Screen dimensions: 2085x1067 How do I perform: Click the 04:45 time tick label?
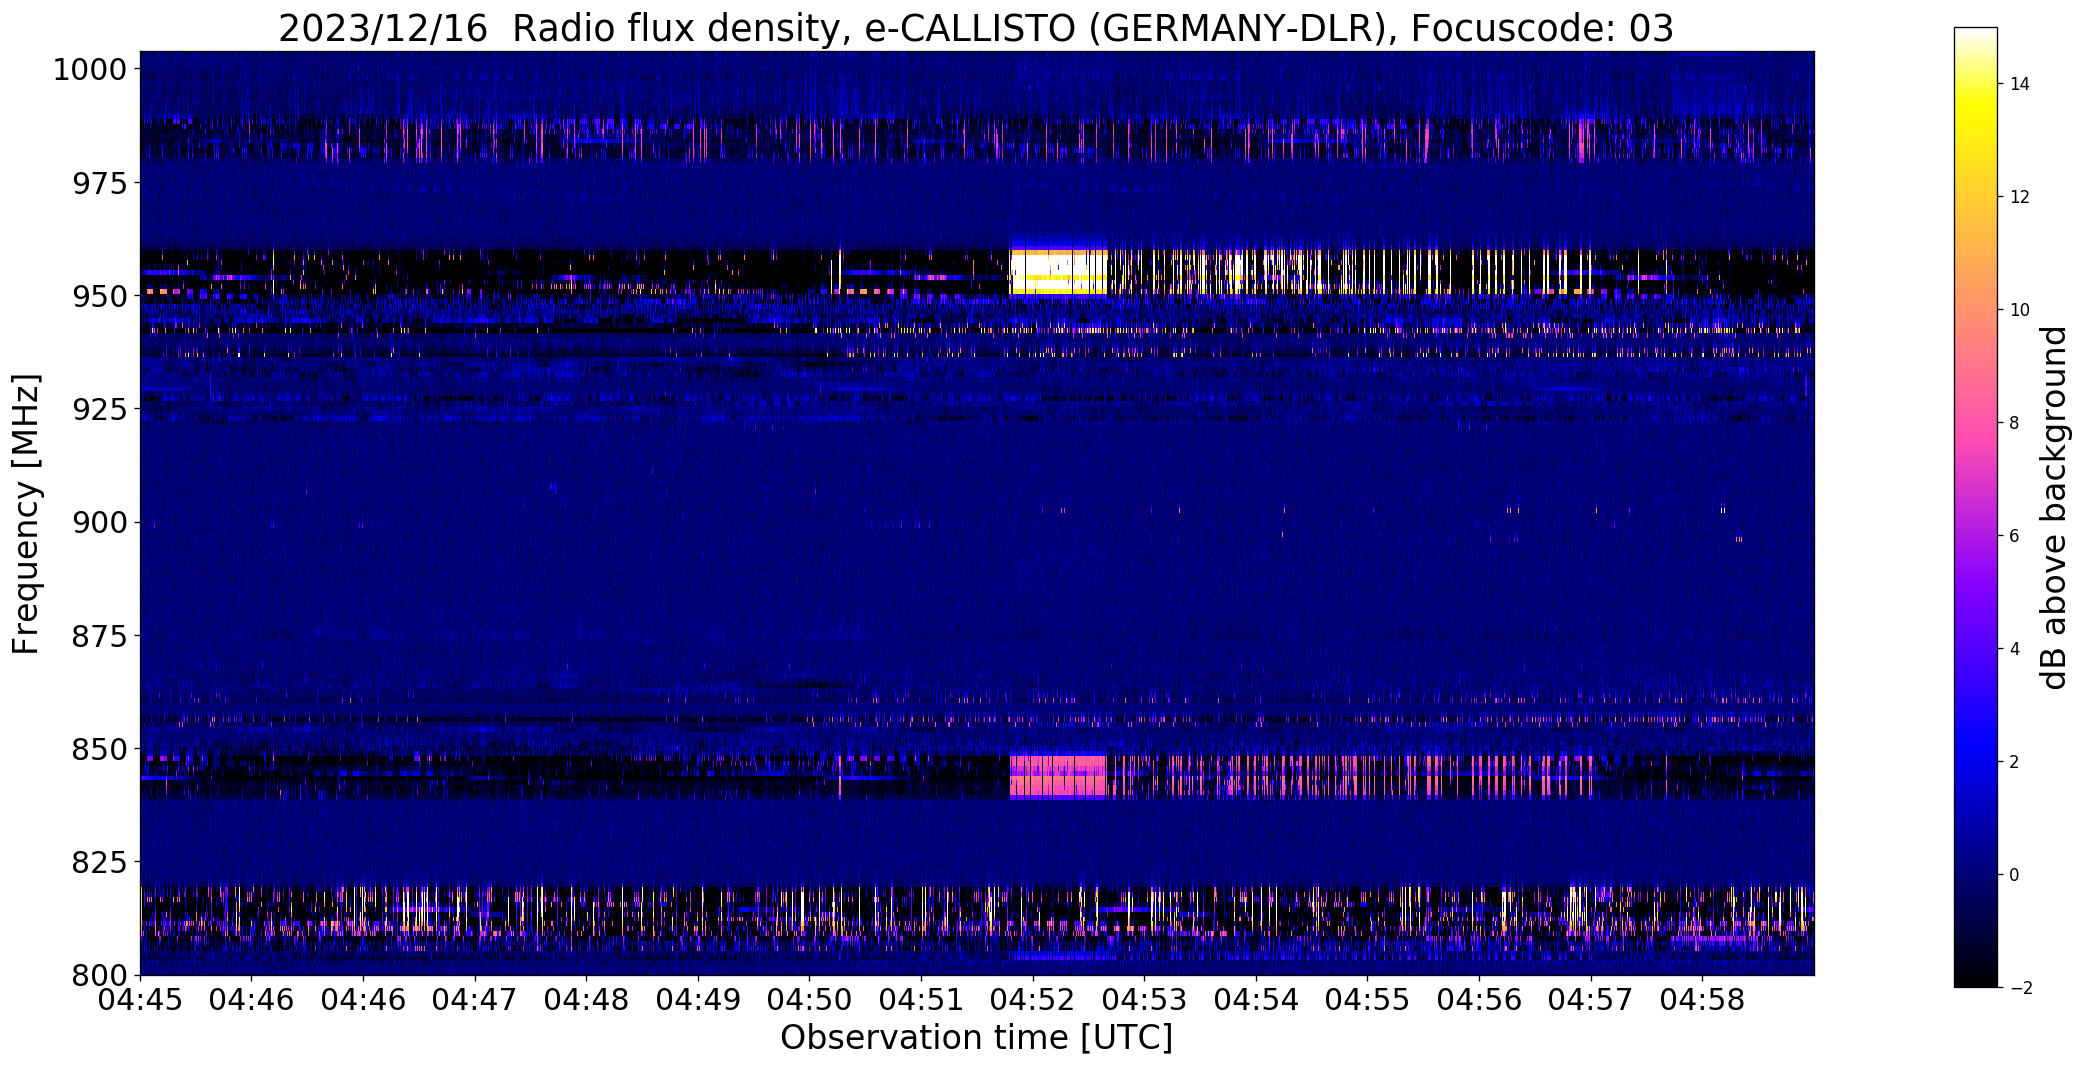point(140,1000)
